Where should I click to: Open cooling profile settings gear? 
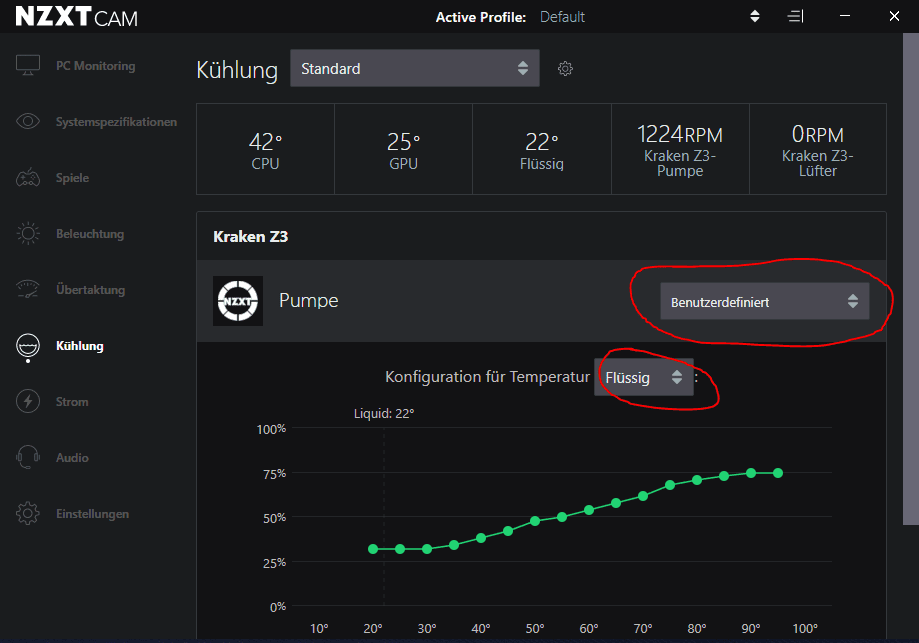[x=565, y=69]
